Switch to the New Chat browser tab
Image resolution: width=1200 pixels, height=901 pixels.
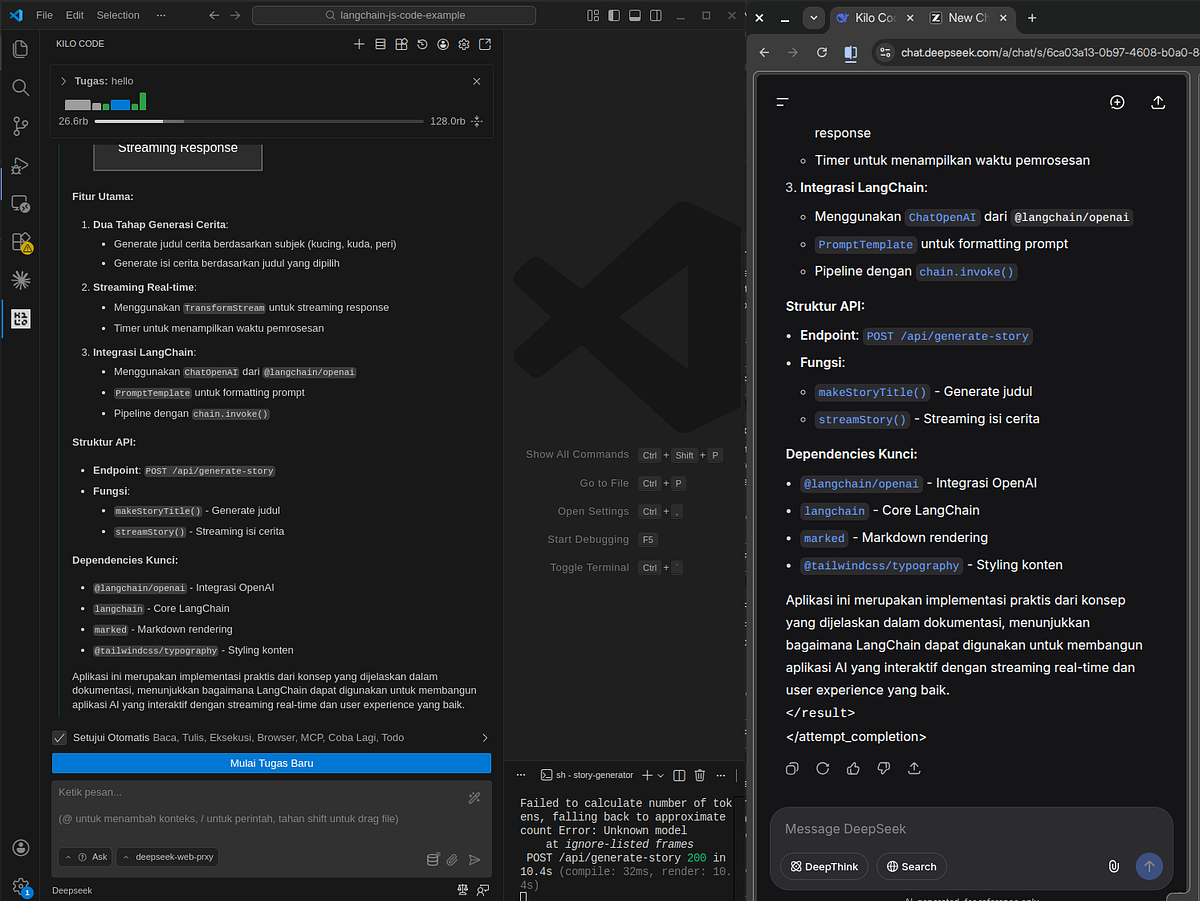click(x=966, y=18)
